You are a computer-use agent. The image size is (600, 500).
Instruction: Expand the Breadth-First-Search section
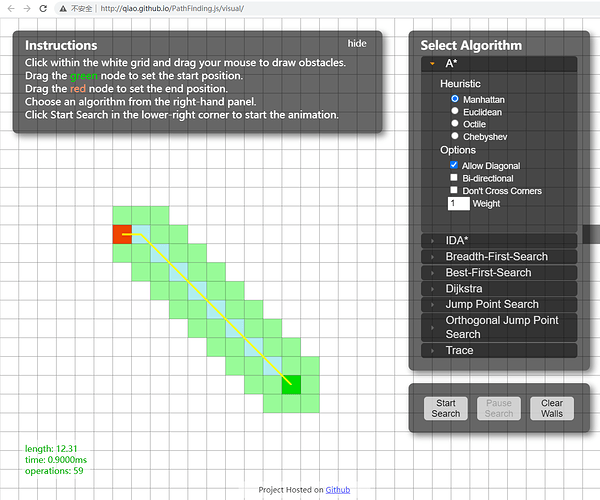499,257
